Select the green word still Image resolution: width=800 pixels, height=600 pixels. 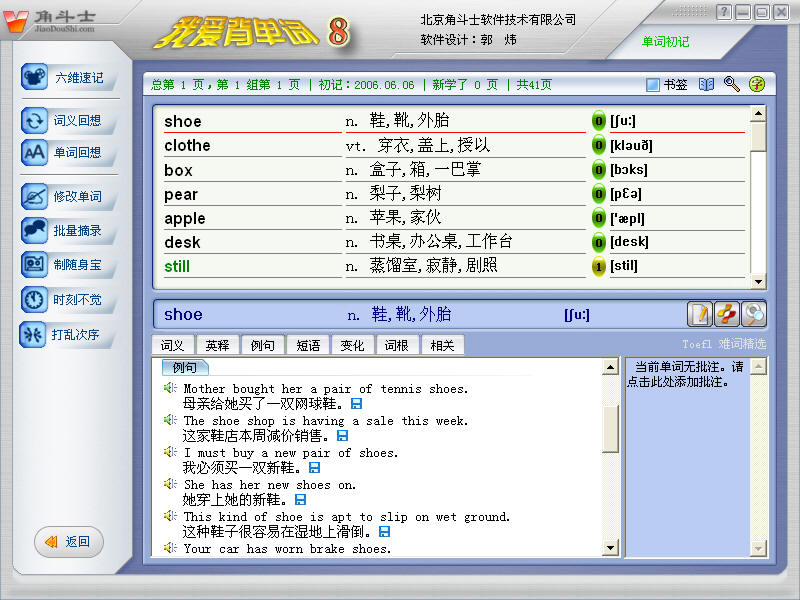177,266
